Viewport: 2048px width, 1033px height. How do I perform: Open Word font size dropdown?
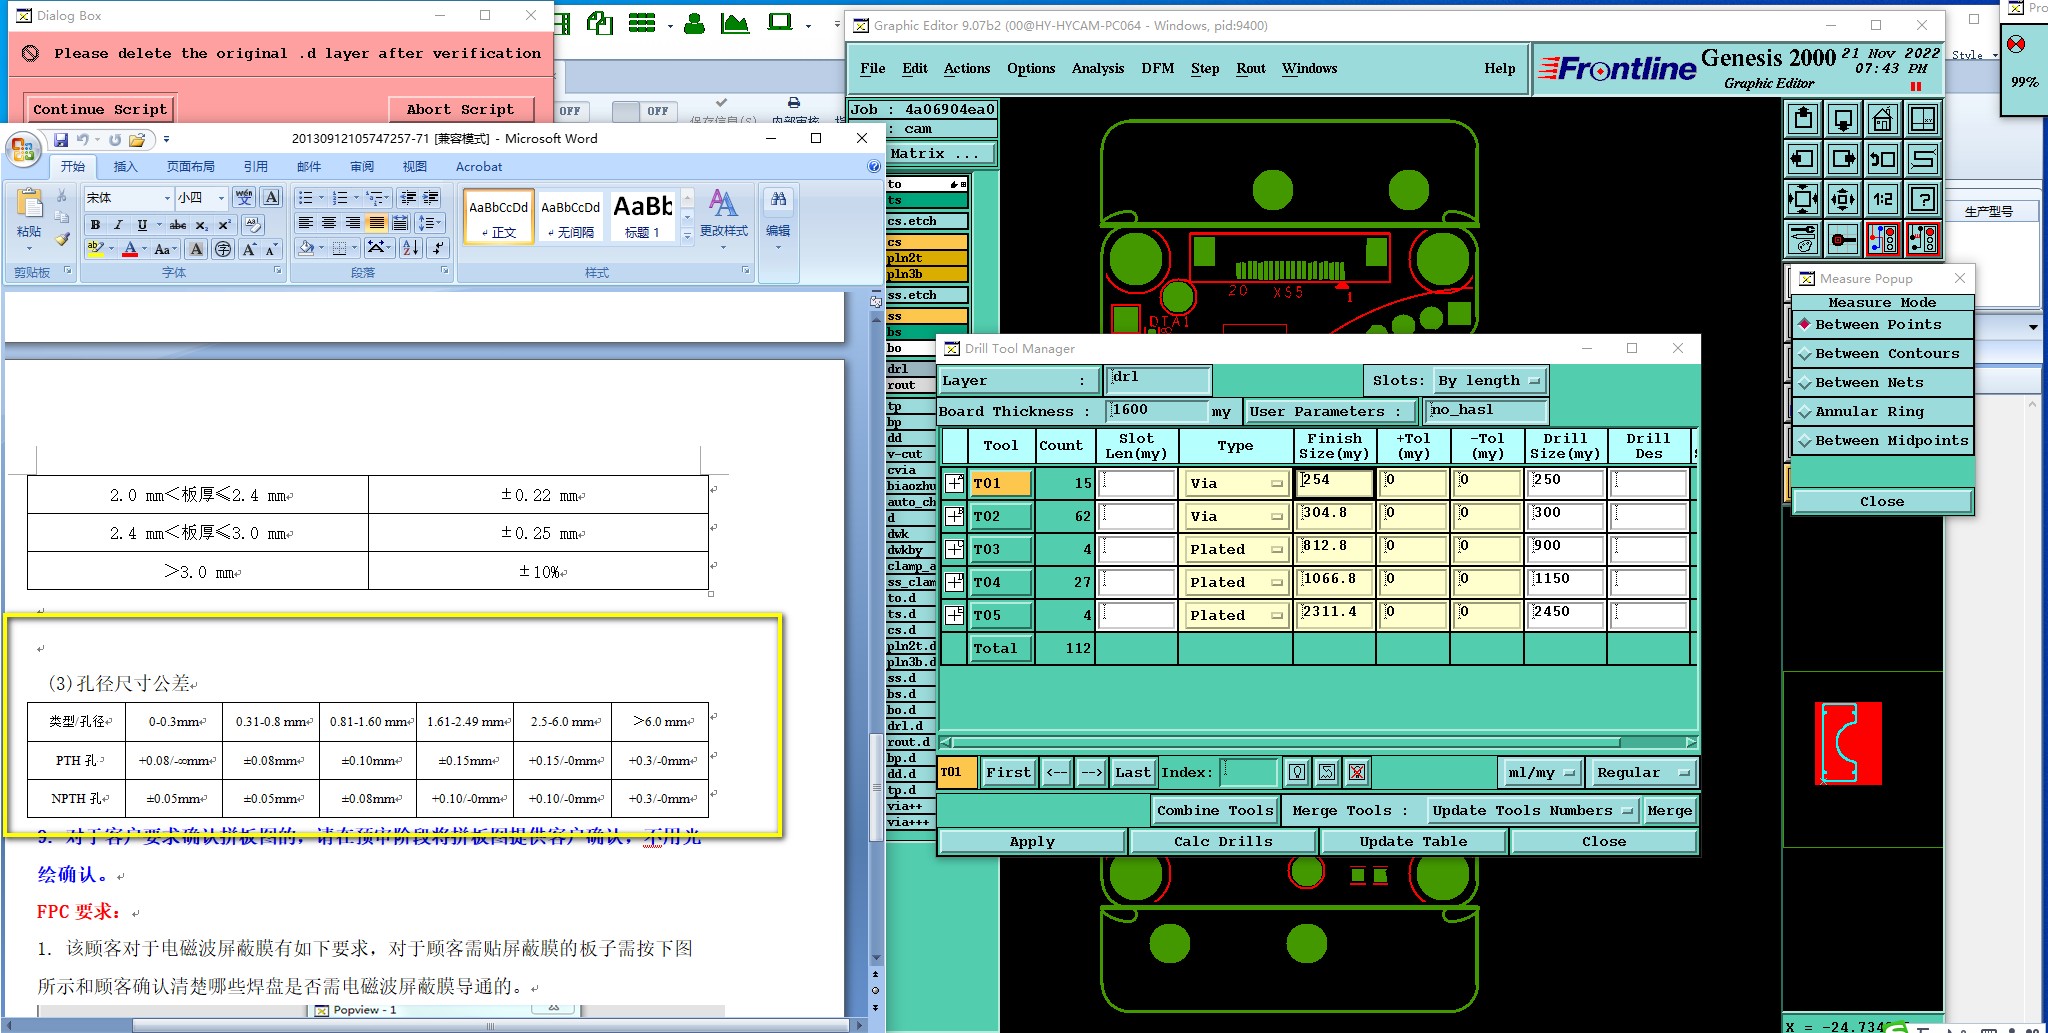point(221,198)
